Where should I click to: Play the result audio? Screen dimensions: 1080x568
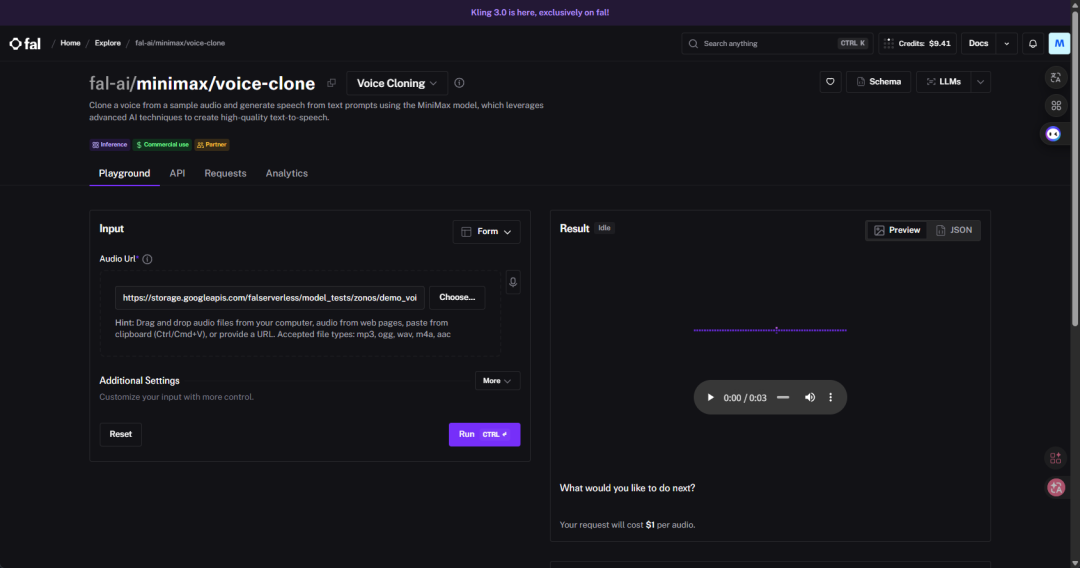click(x=710, y=397)
